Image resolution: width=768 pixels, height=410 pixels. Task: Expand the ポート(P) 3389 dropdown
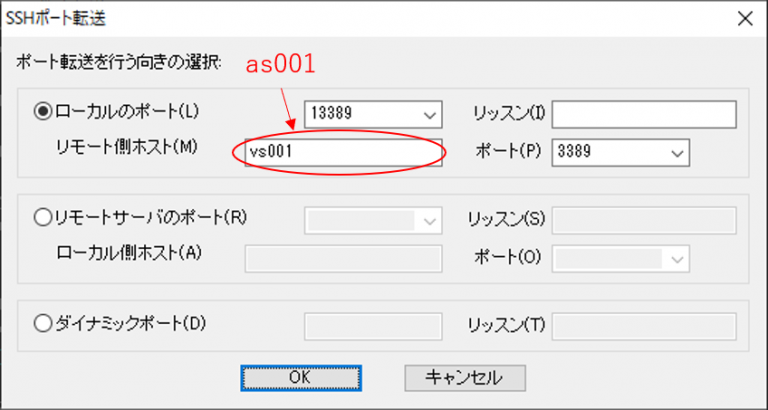pyautogui.click(x=677, y=152)
